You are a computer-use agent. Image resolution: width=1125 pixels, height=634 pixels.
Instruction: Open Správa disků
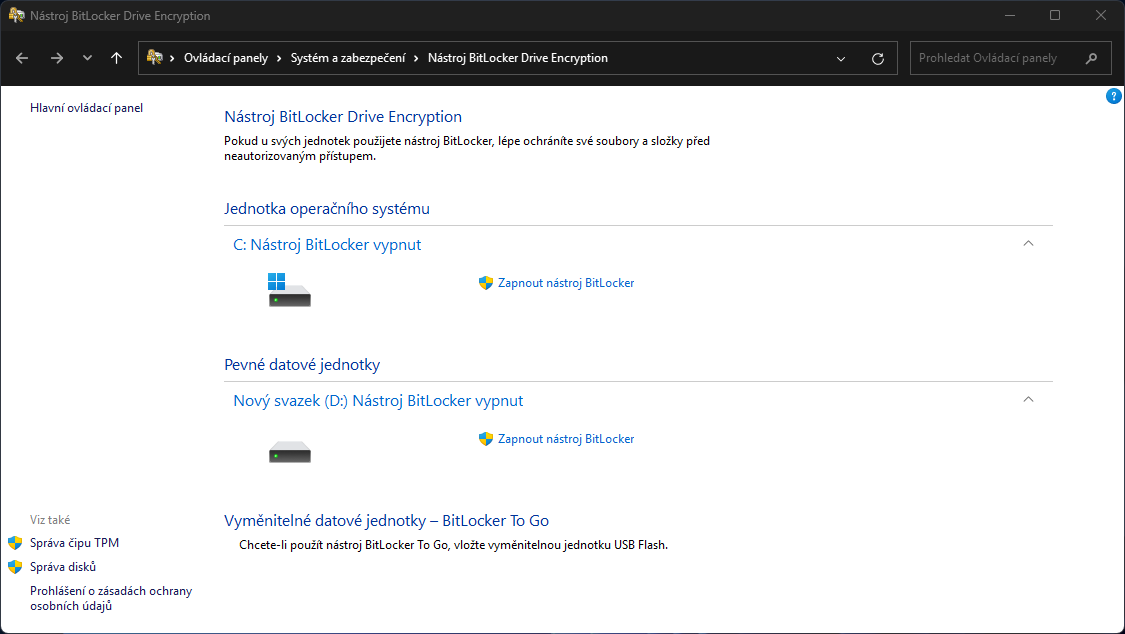tap(63, 567)
